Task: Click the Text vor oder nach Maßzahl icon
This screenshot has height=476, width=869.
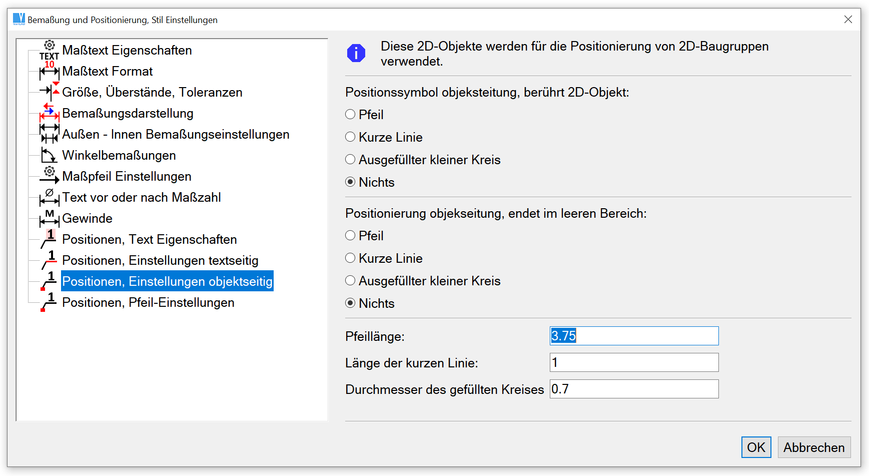Action: (x=49, y=197)
